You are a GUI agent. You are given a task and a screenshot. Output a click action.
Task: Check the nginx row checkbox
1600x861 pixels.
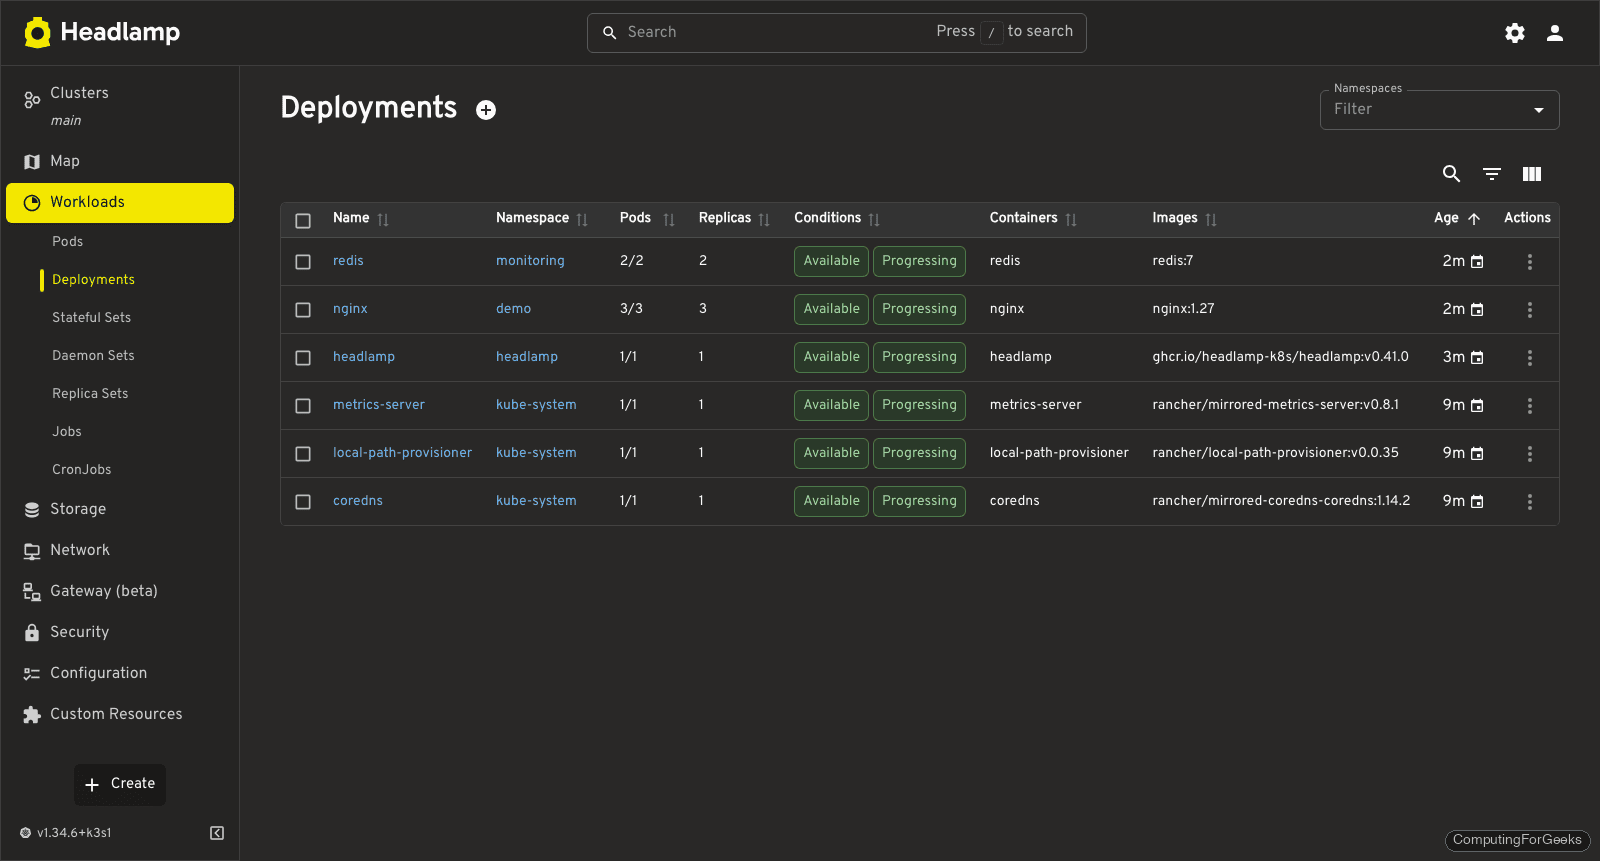[303, 310]
